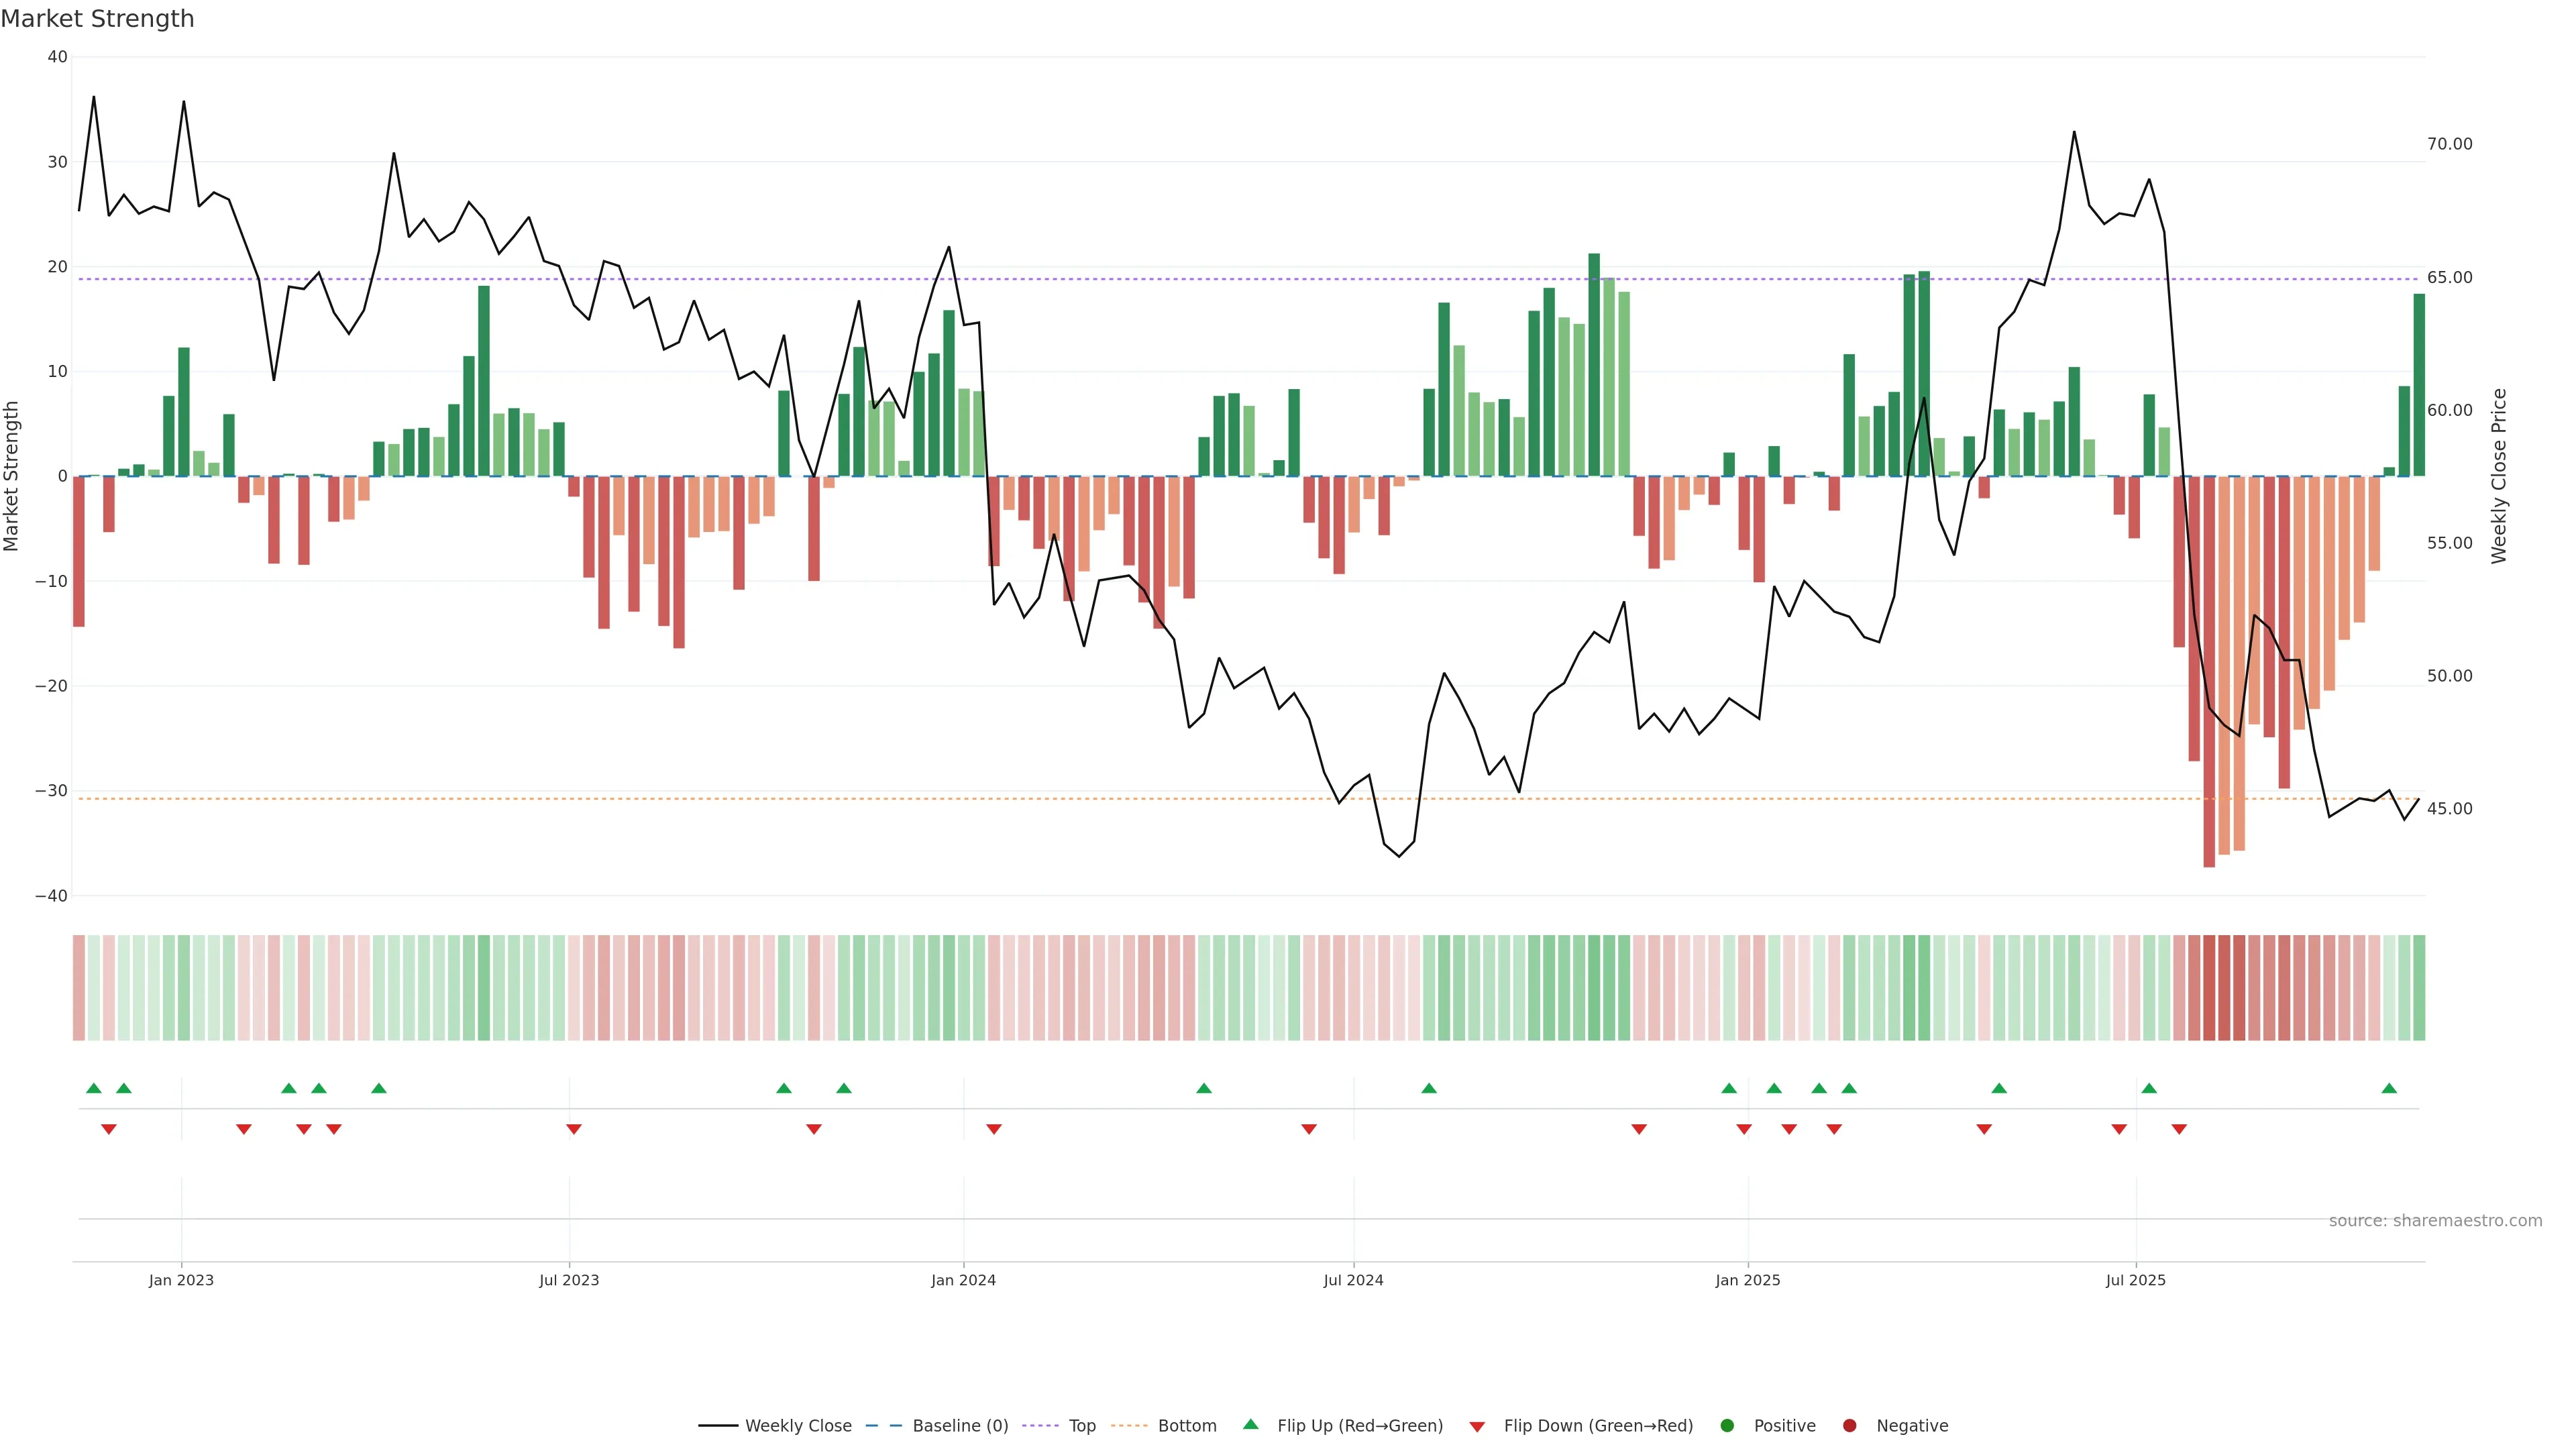Click flip-up triangle just after Jul 2025
This screenshot has height=1449, width=2576.
[x=2149, y=1088]
